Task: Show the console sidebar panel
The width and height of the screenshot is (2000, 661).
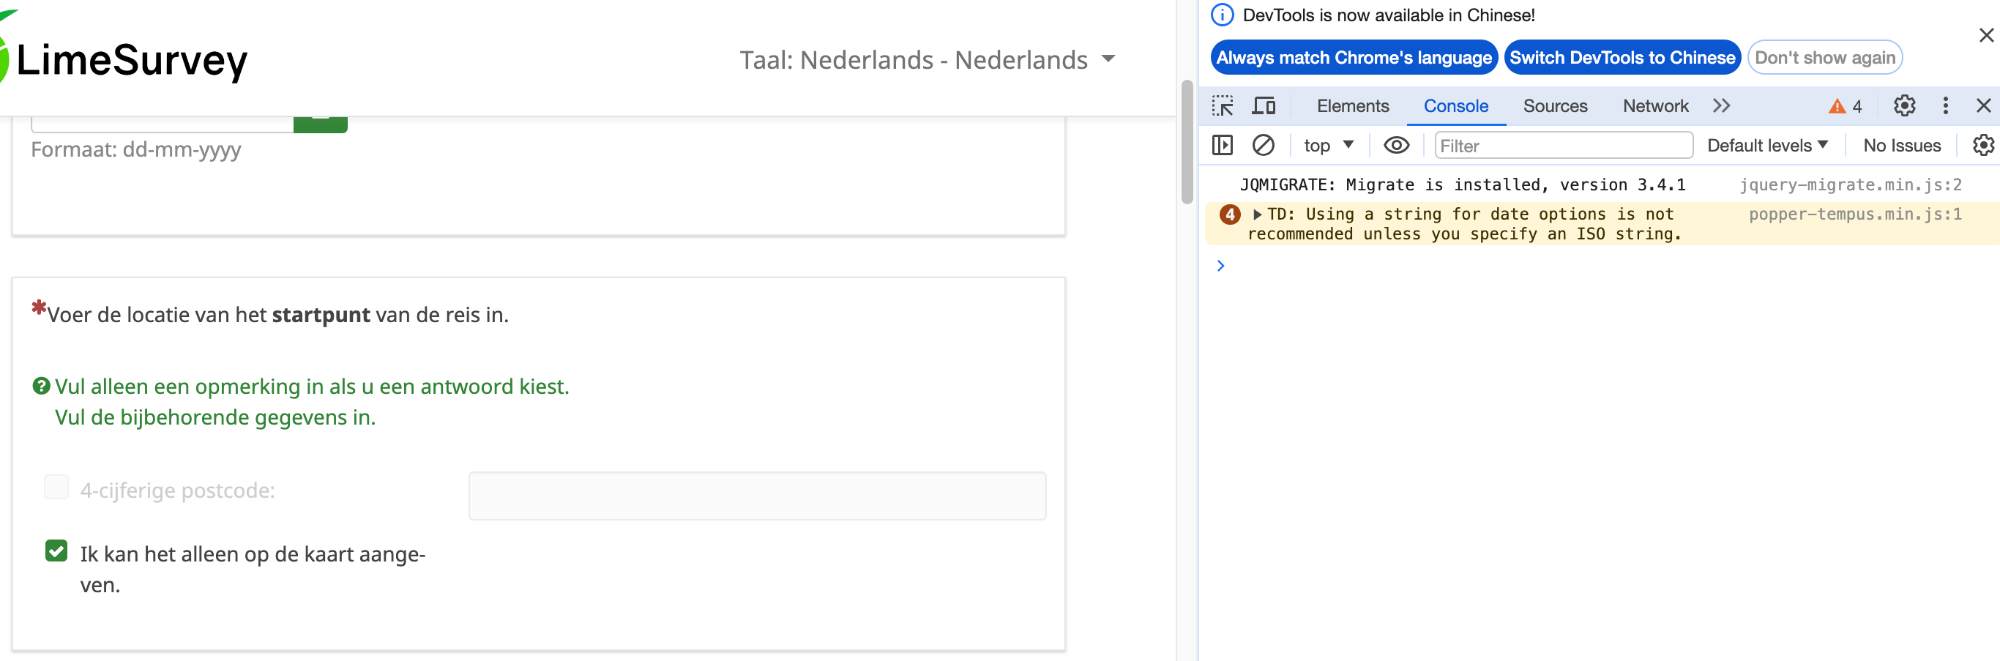Action: point(1222,145)
